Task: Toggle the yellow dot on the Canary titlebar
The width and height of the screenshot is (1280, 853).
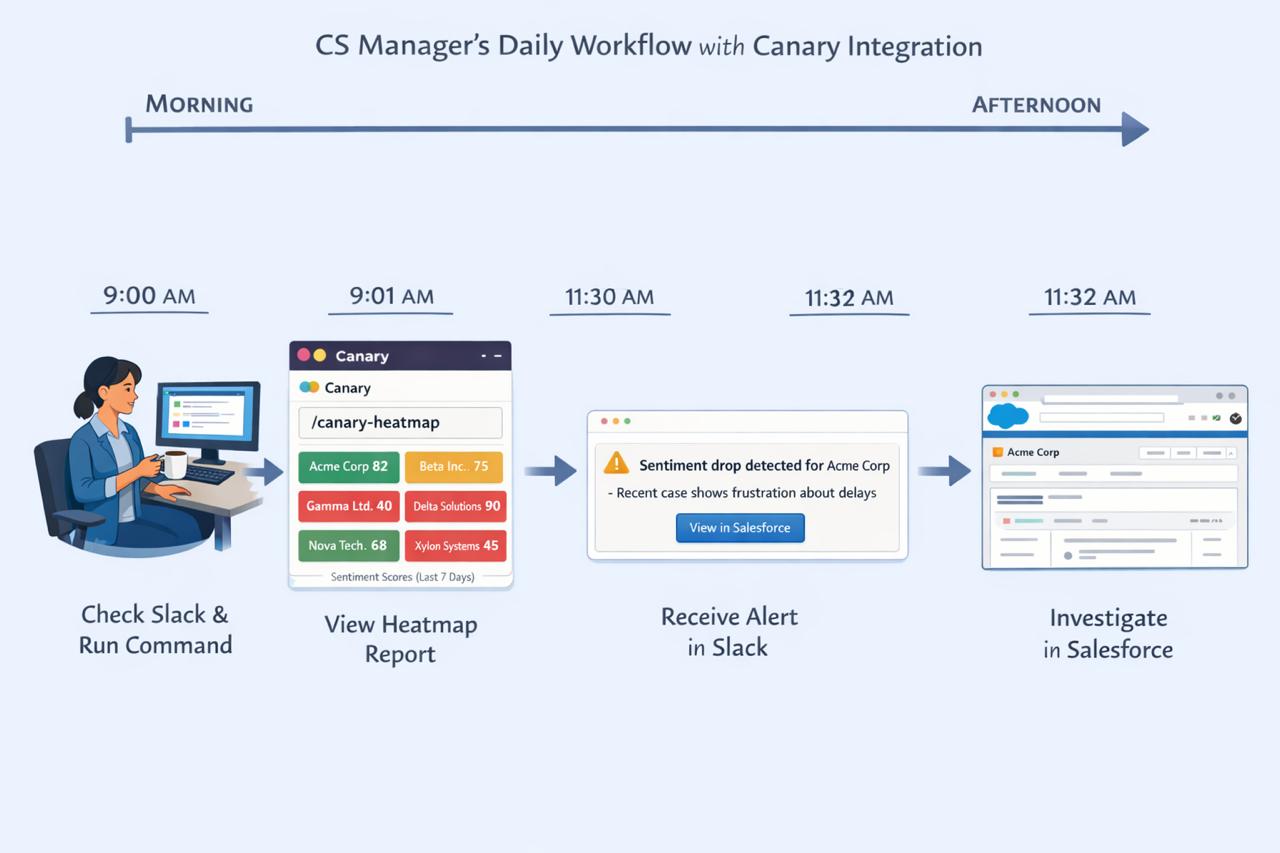Action: tap(319, 355)
